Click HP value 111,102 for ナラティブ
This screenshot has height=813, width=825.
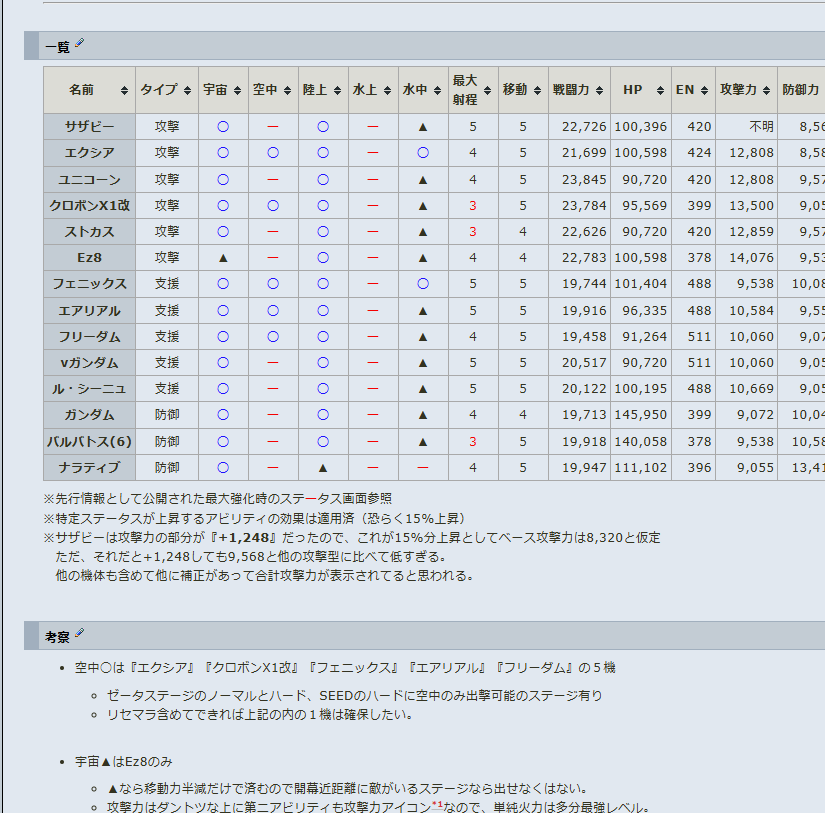pyautogui.click(x=641, y=467)
